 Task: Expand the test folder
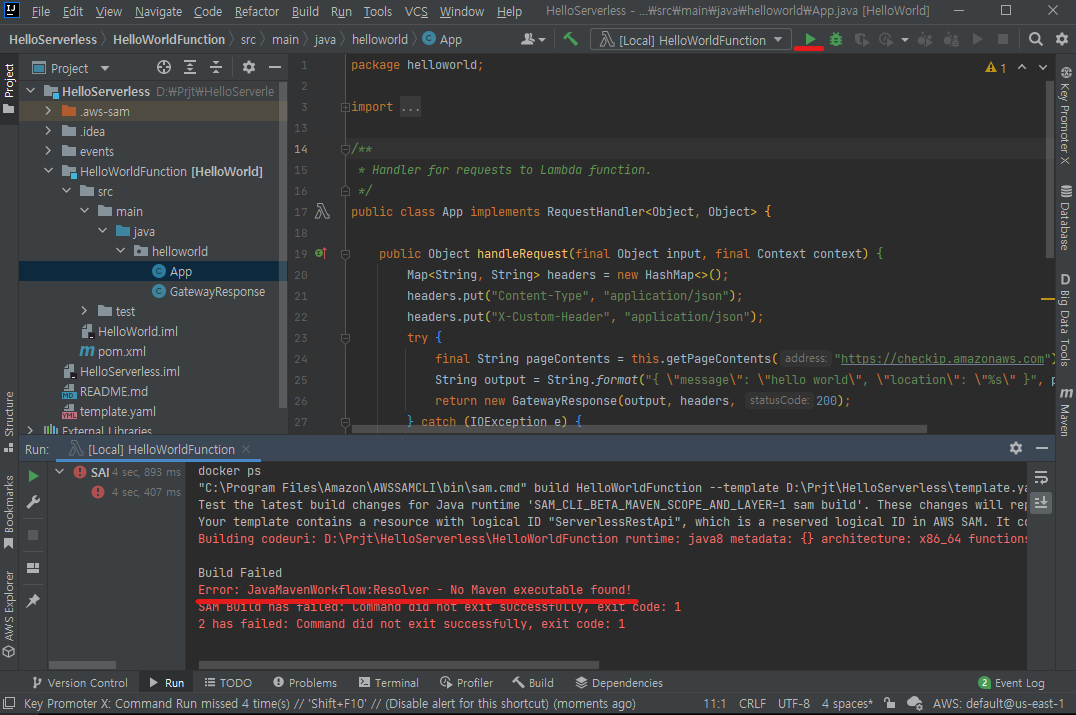(84, 311)
